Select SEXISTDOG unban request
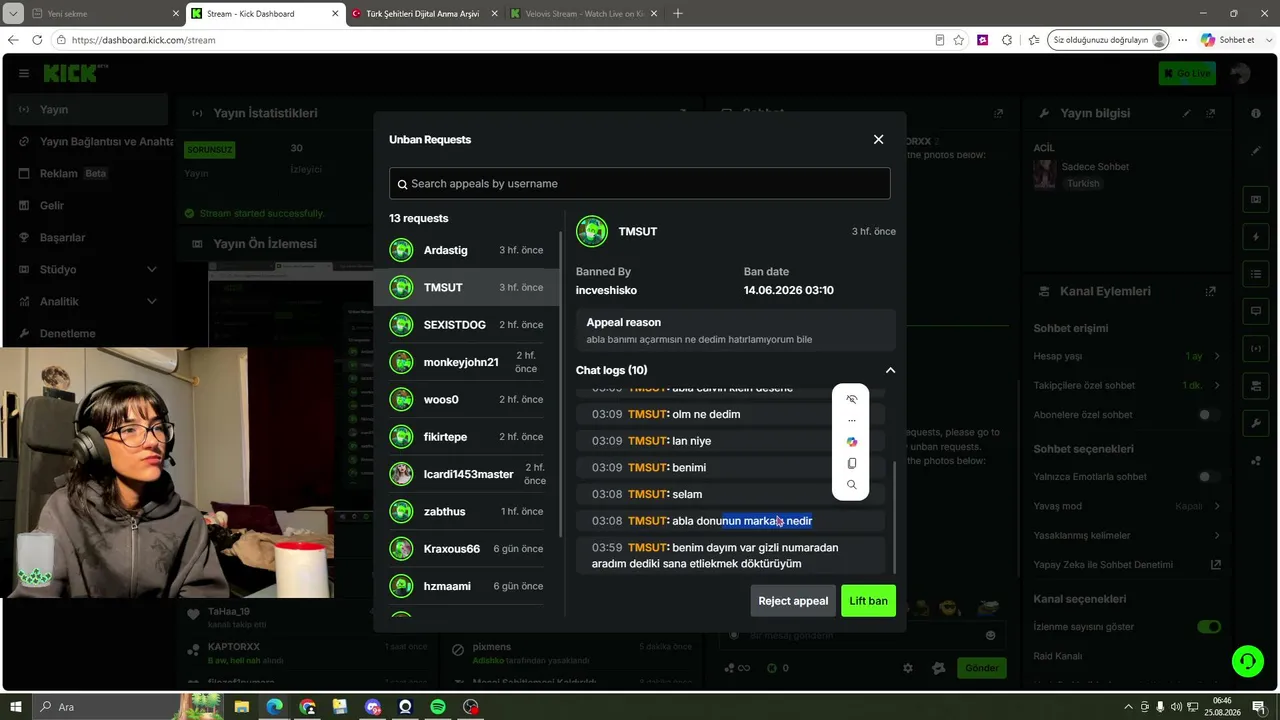The width and height of the screenshot is (1280, 720). click(x=466, y=325)
